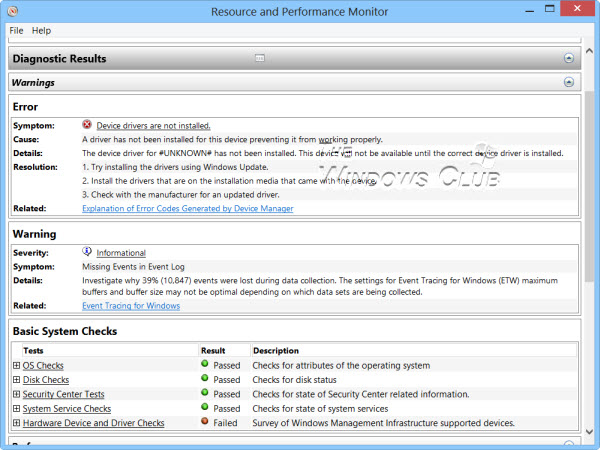
Task: Click the 'Missing Events in Event Log' text
Action: click(133, 267)
